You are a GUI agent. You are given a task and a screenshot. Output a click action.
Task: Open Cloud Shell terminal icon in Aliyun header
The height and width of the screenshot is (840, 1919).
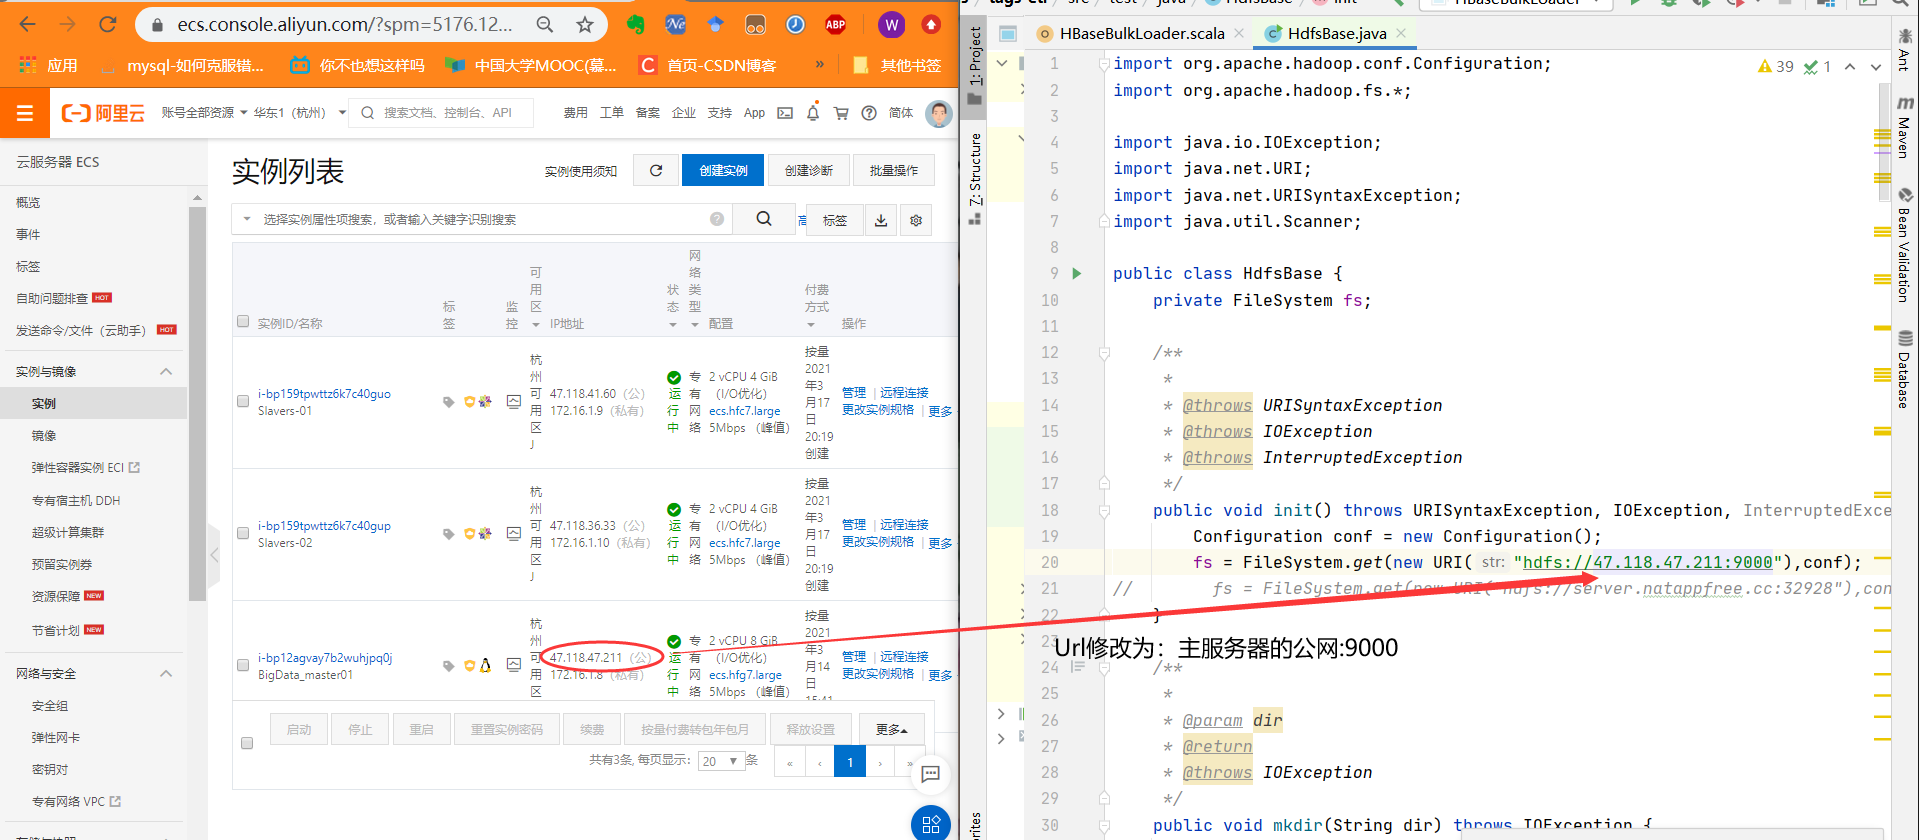click(x=785, y=113)
